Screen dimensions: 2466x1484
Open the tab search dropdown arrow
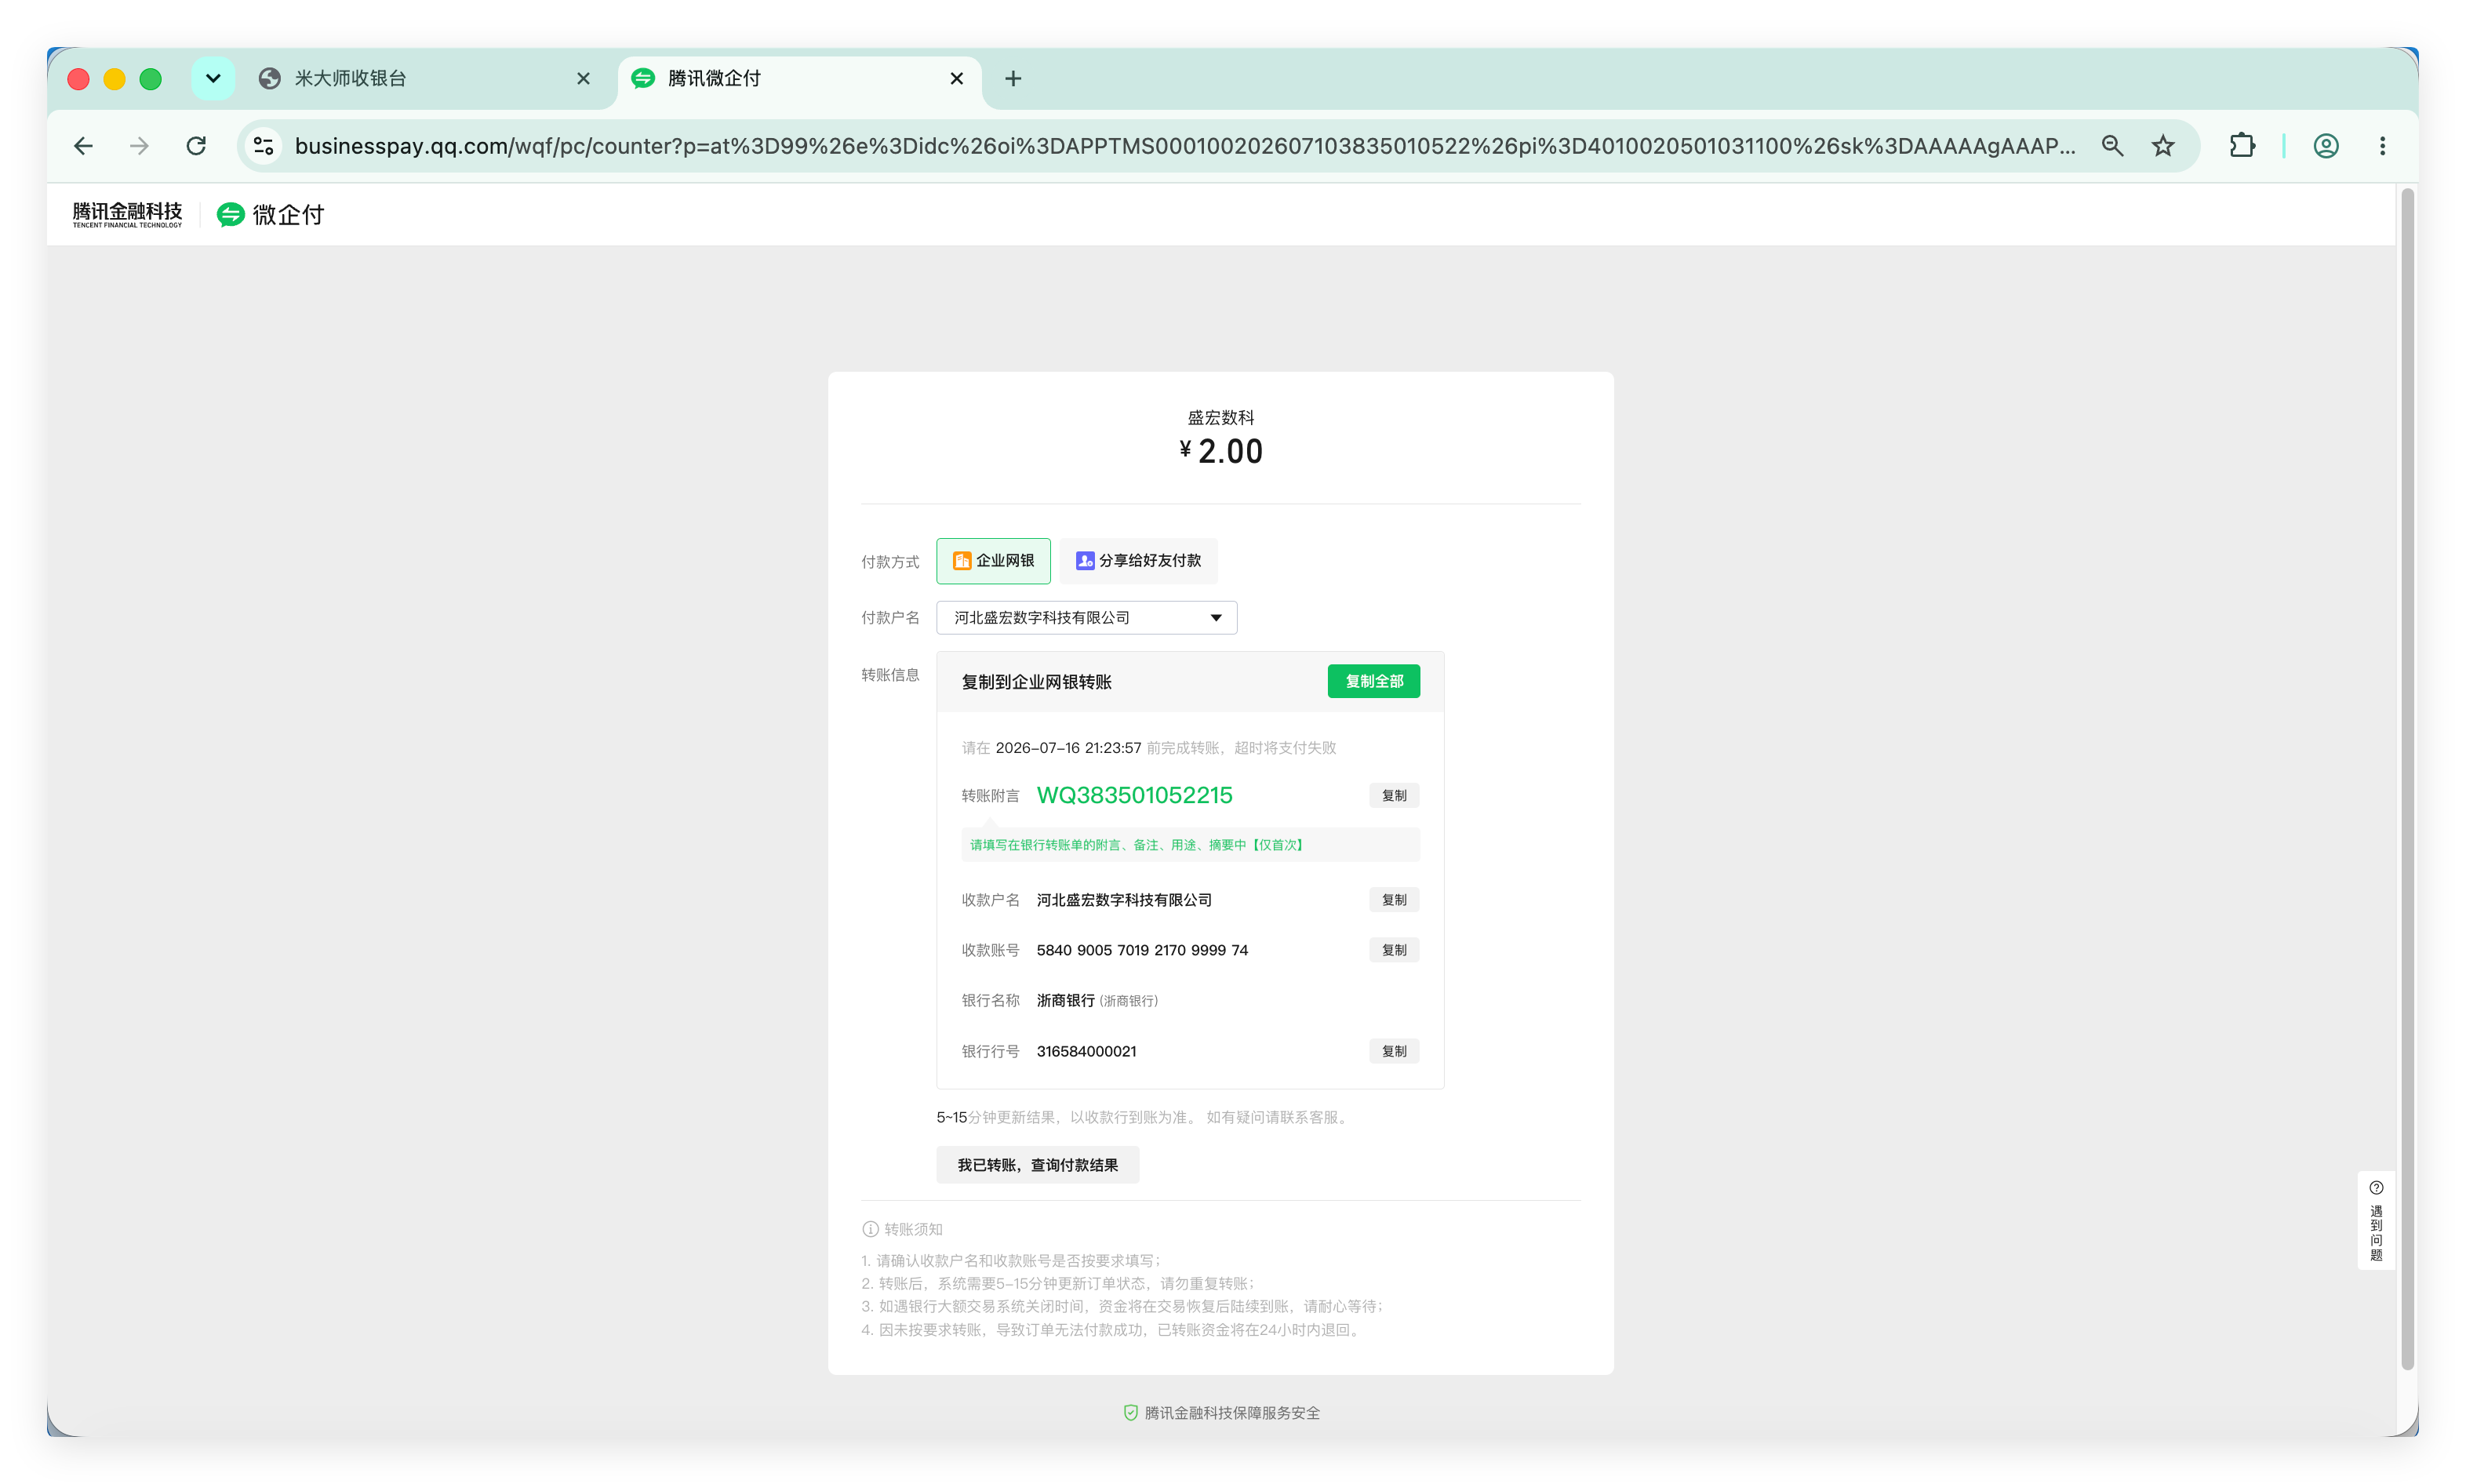(213, 78)
